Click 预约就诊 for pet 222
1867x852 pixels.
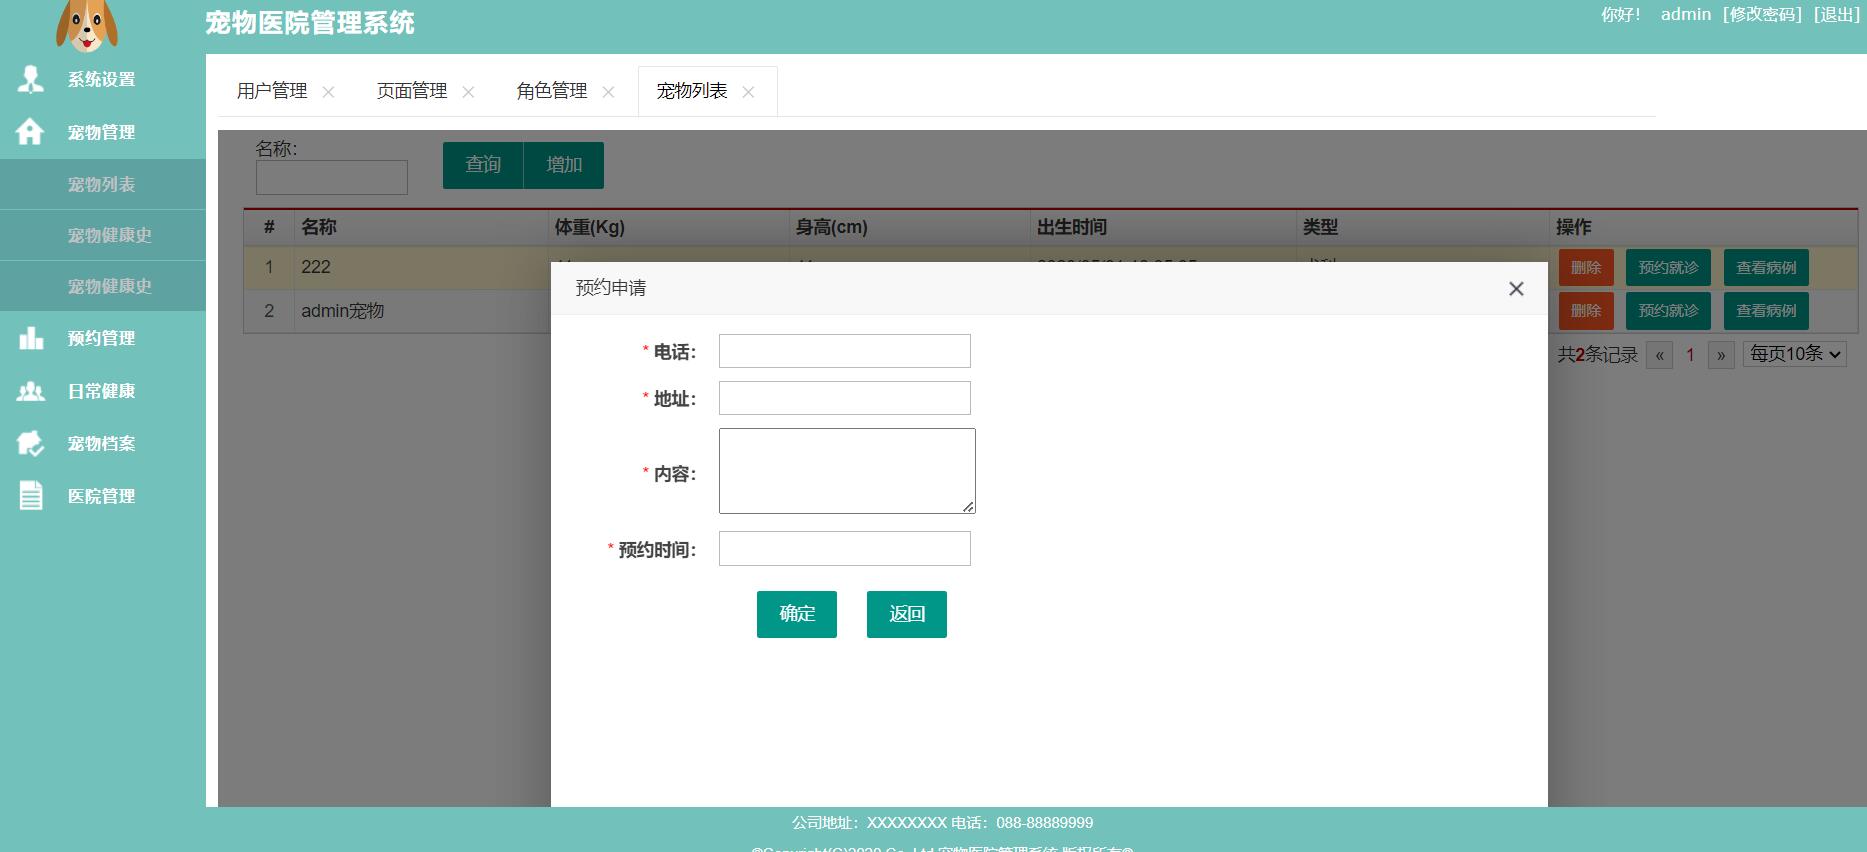pyautogui.click(x=1668, y=268)
